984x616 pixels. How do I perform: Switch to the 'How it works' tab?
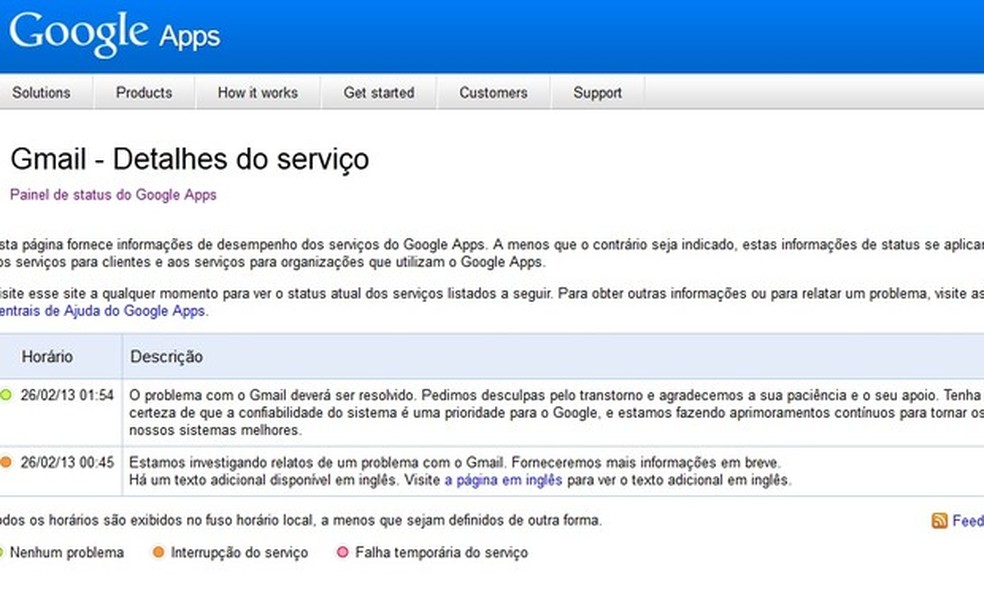[257, 92]
